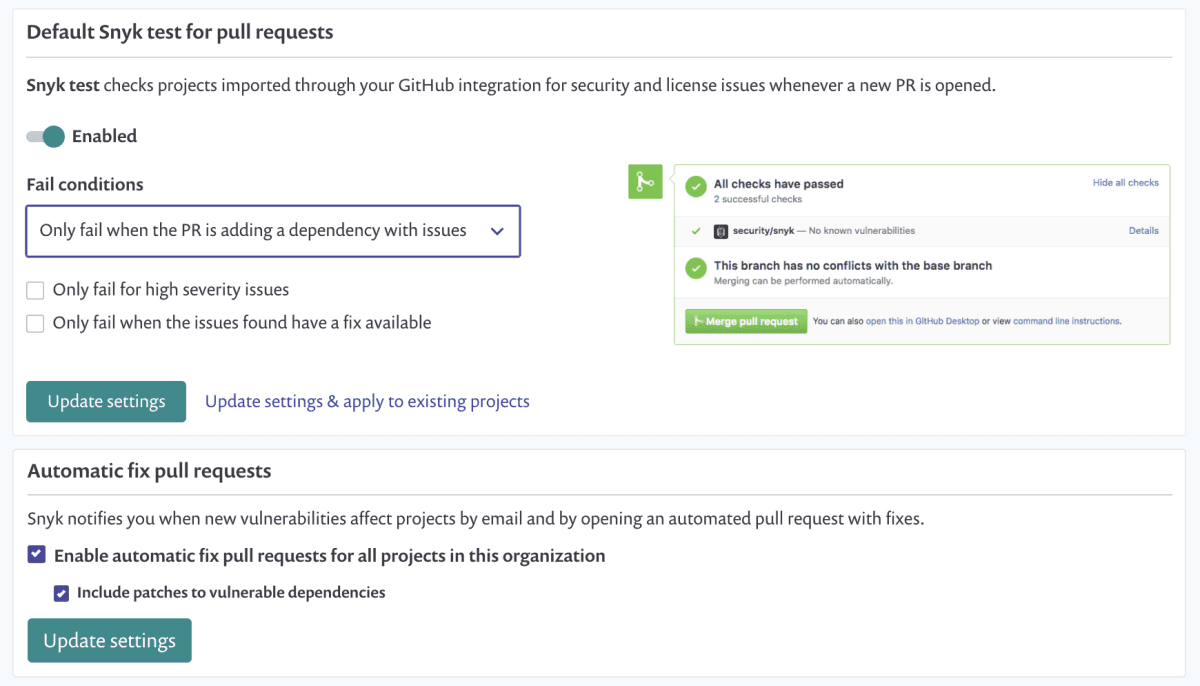Viewport: 1200px width, 686px height.
Task: Open the Fail conditions dropdown
Action: [273, 231]
